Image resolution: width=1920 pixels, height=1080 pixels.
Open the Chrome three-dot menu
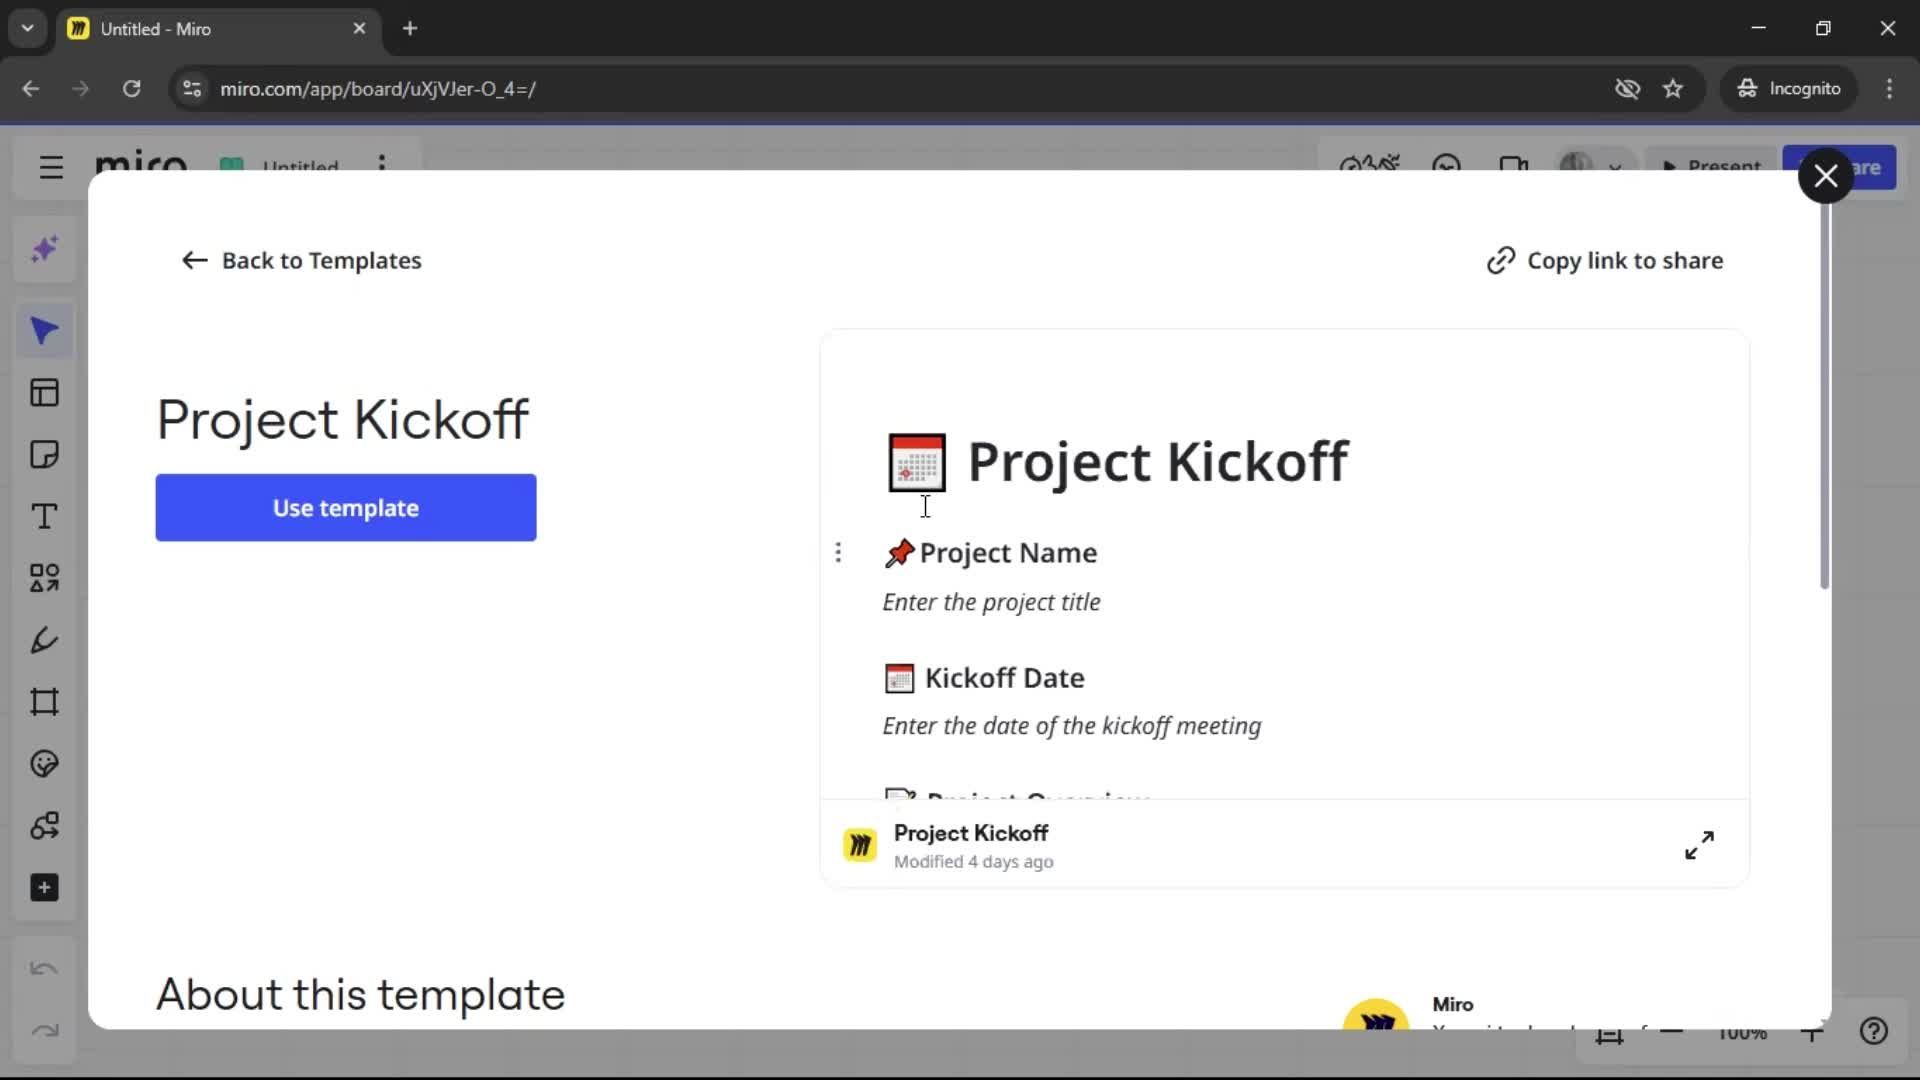(1889, 88)
